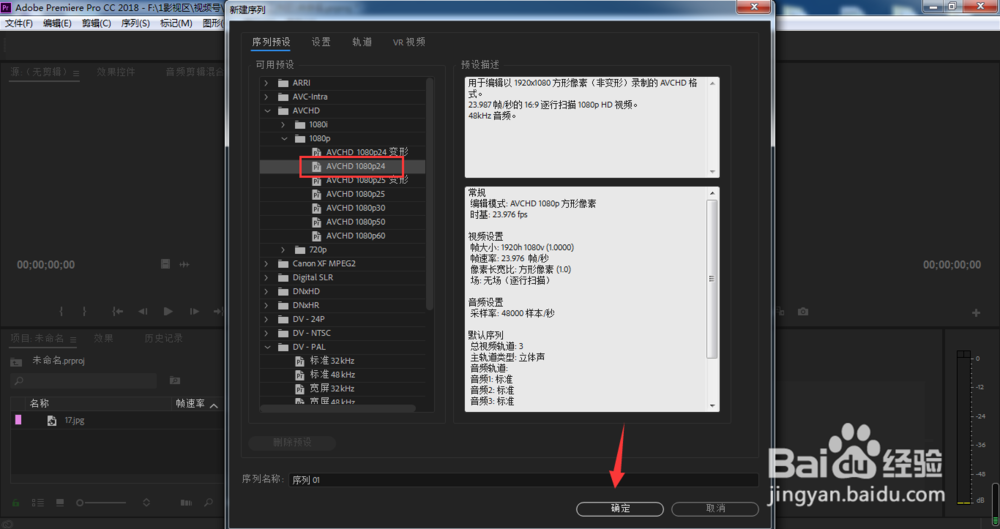Expand the Digital SLR folder
Screen dimensions: 1000x529
[267, 278]
